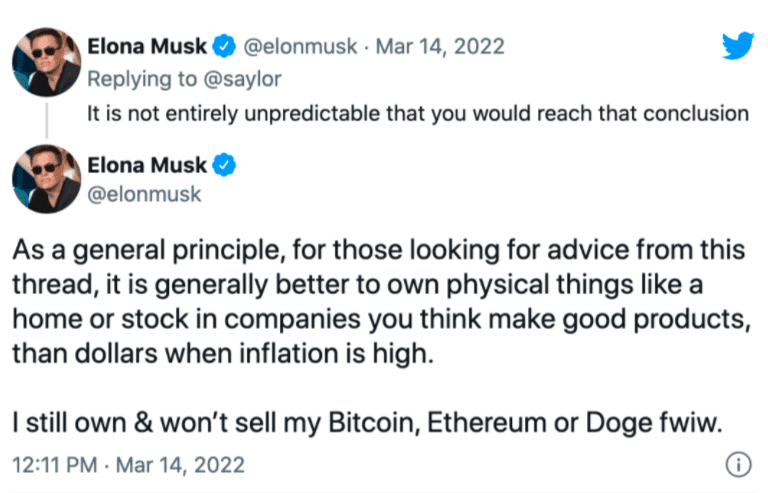768x493 pixels.
Task: Open the "12:11 PM · Mar 14, 2022" timestamp
Action: [x=129, y=465]
